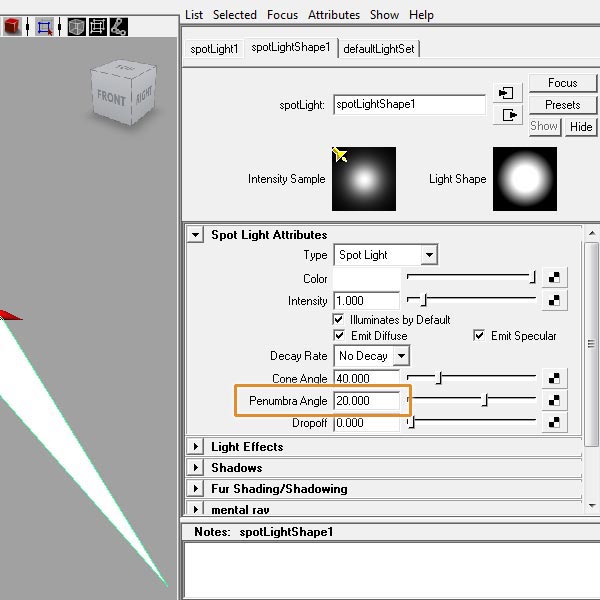Click the input connection arrow icon
600x600 pixels.
(x=507, y=93)
